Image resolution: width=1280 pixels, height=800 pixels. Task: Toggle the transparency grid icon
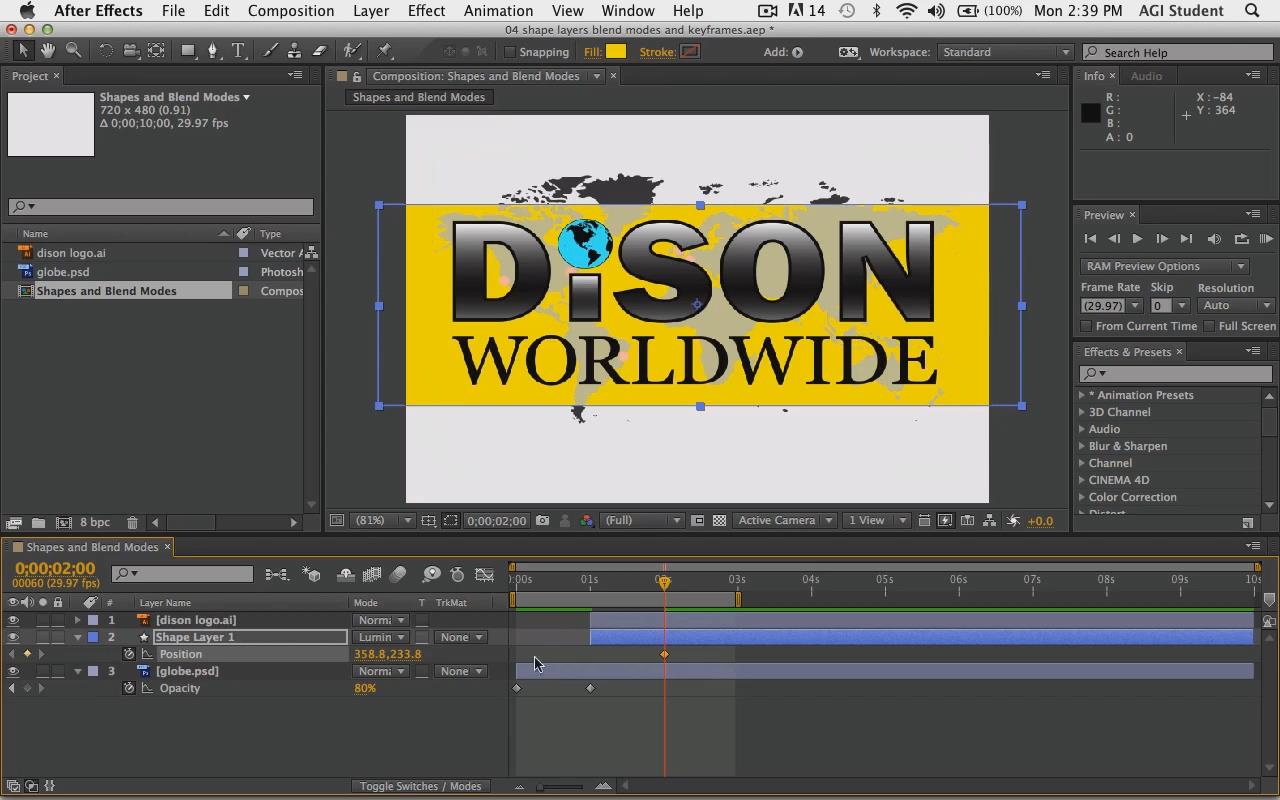[719, 520]
